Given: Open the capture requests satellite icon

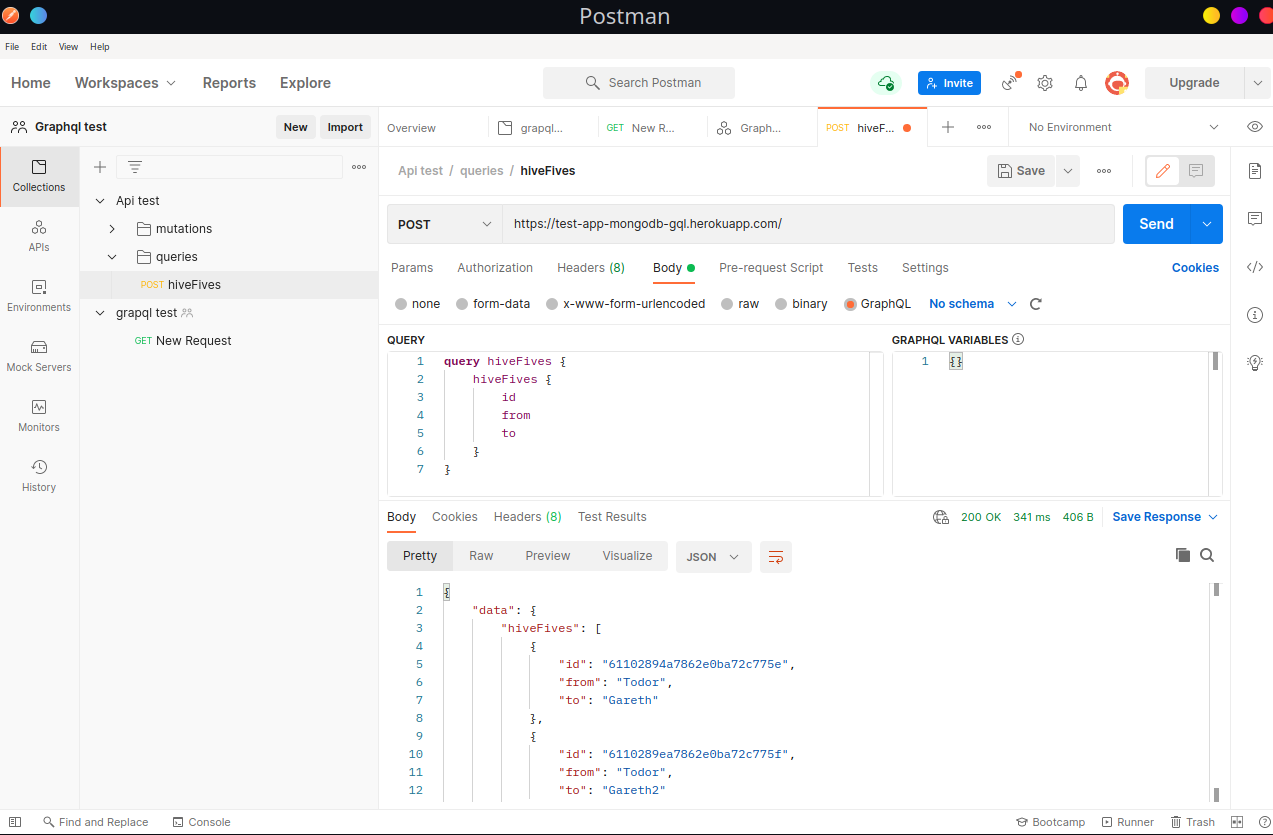Looking at the screenshot, I should point(1011,82).
